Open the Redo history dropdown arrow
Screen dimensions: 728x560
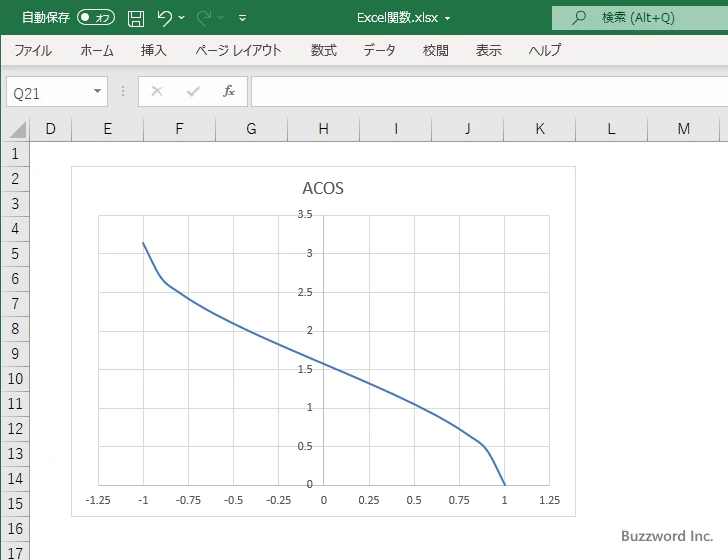[221, 18]
